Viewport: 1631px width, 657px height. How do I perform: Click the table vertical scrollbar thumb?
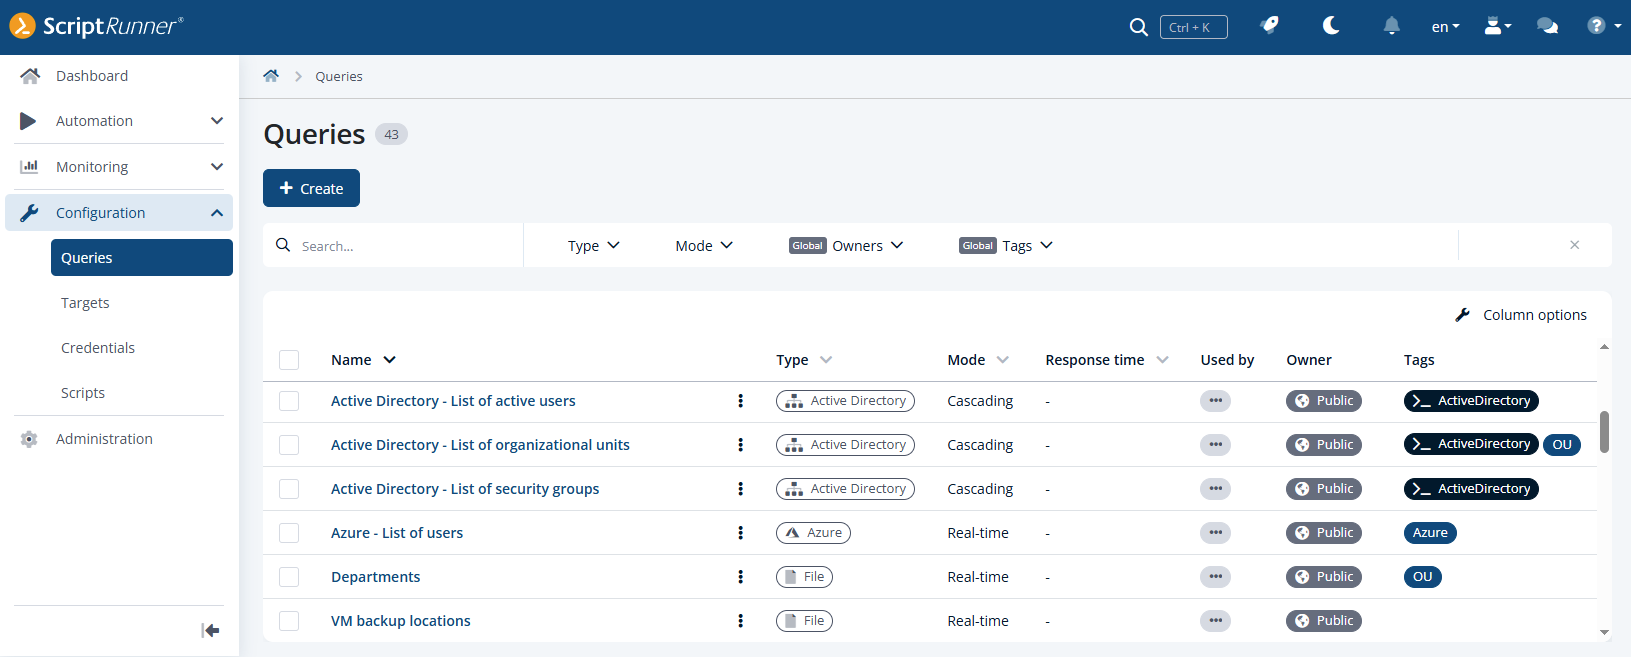pos(1604,432)
